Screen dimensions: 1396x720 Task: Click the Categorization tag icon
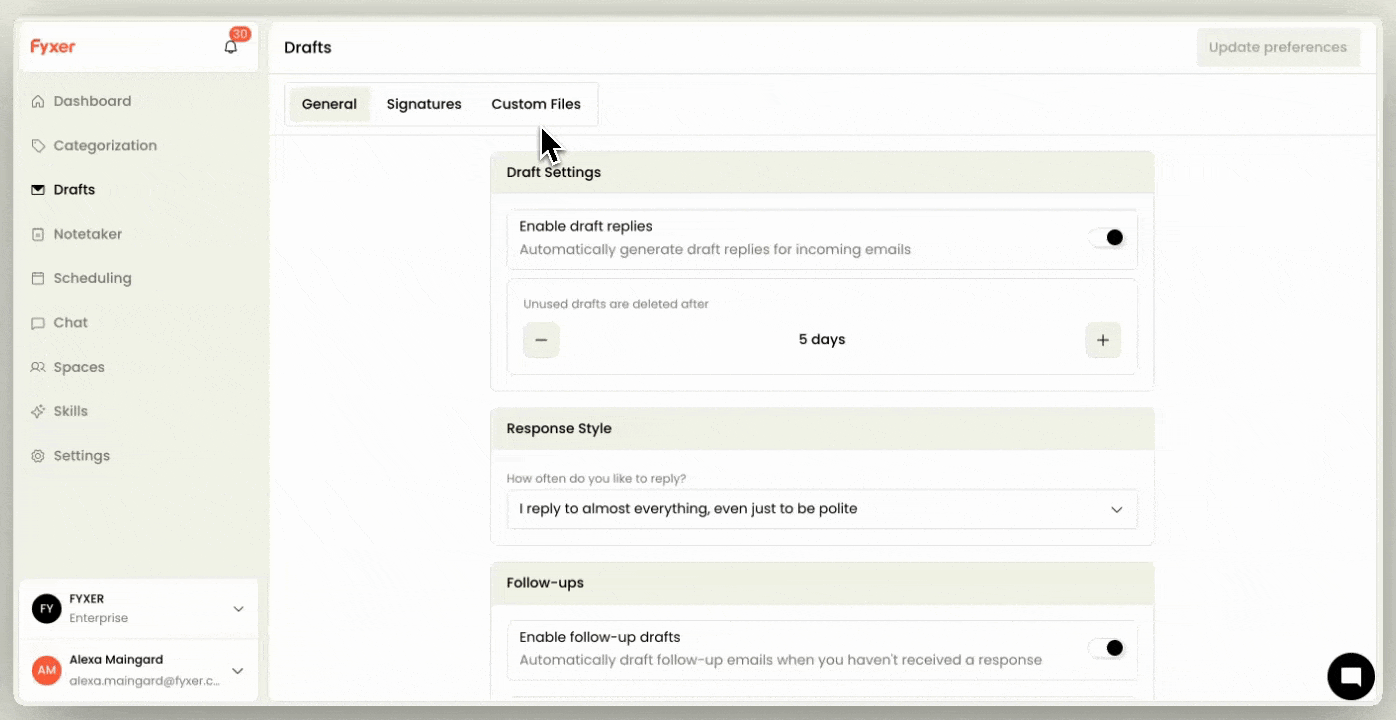pyautogui.click(x=38, y=146)
